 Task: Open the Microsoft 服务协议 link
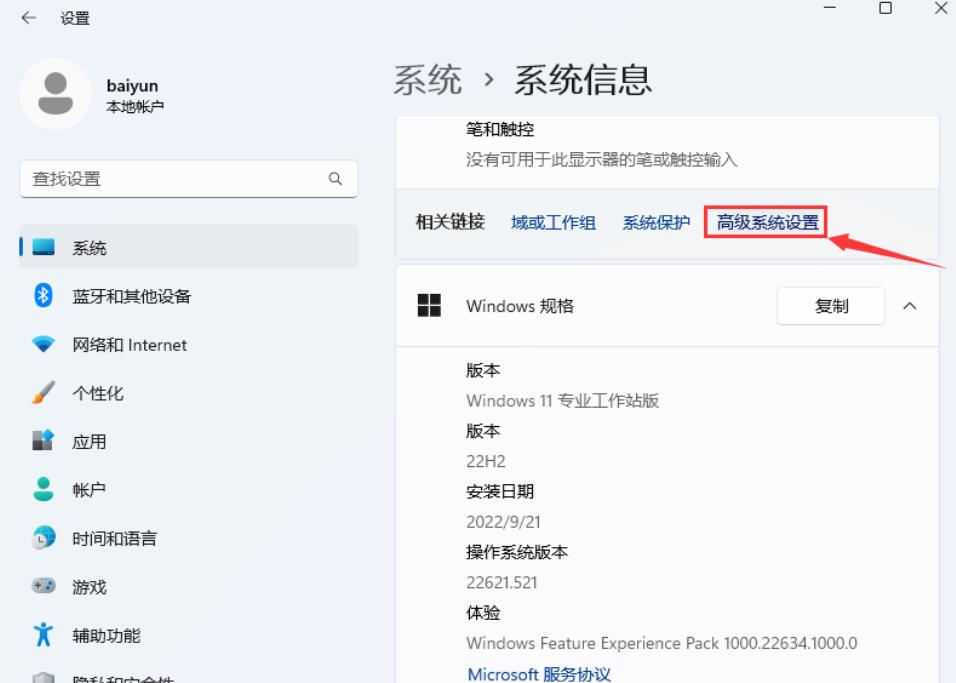[538, 673]
